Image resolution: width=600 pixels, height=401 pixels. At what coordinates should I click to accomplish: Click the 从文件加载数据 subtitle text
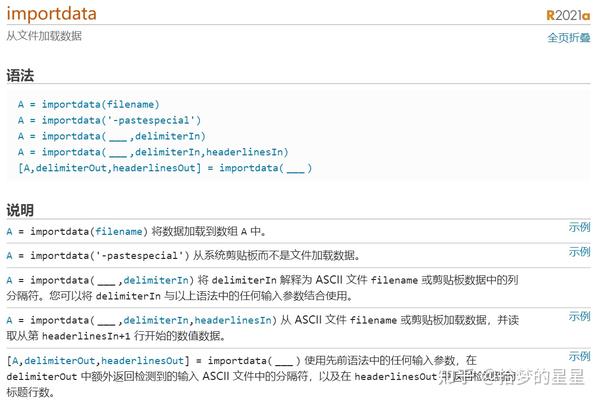44,36
